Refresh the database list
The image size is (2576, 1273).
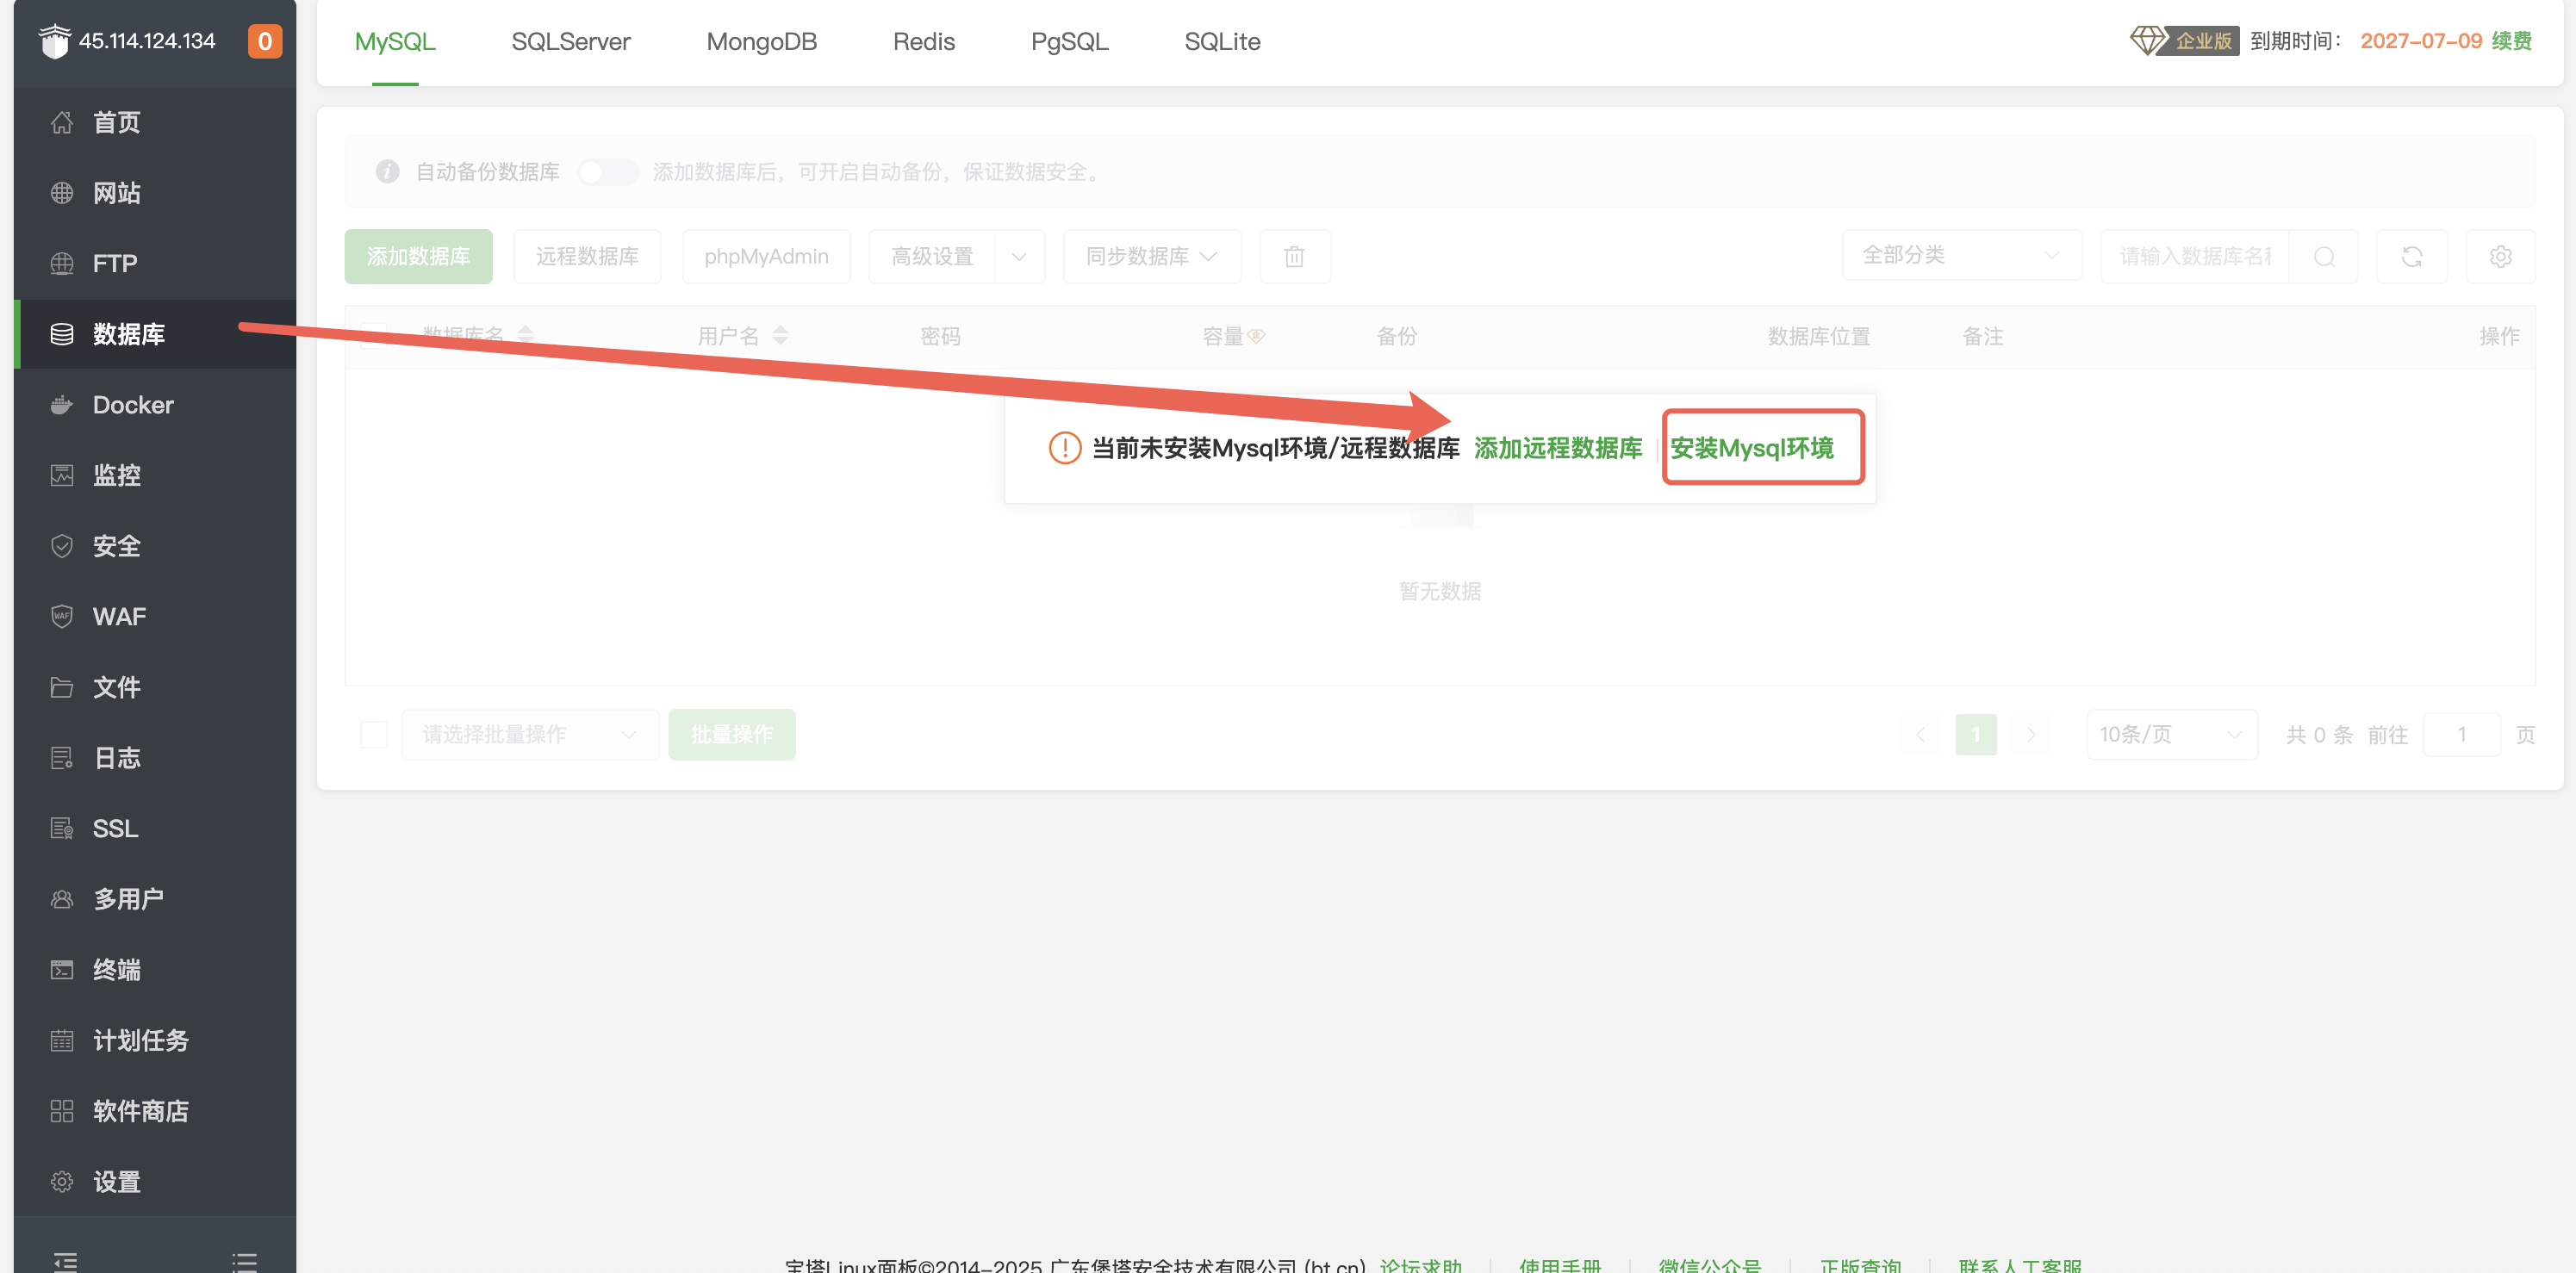(x=2411, y=256)
